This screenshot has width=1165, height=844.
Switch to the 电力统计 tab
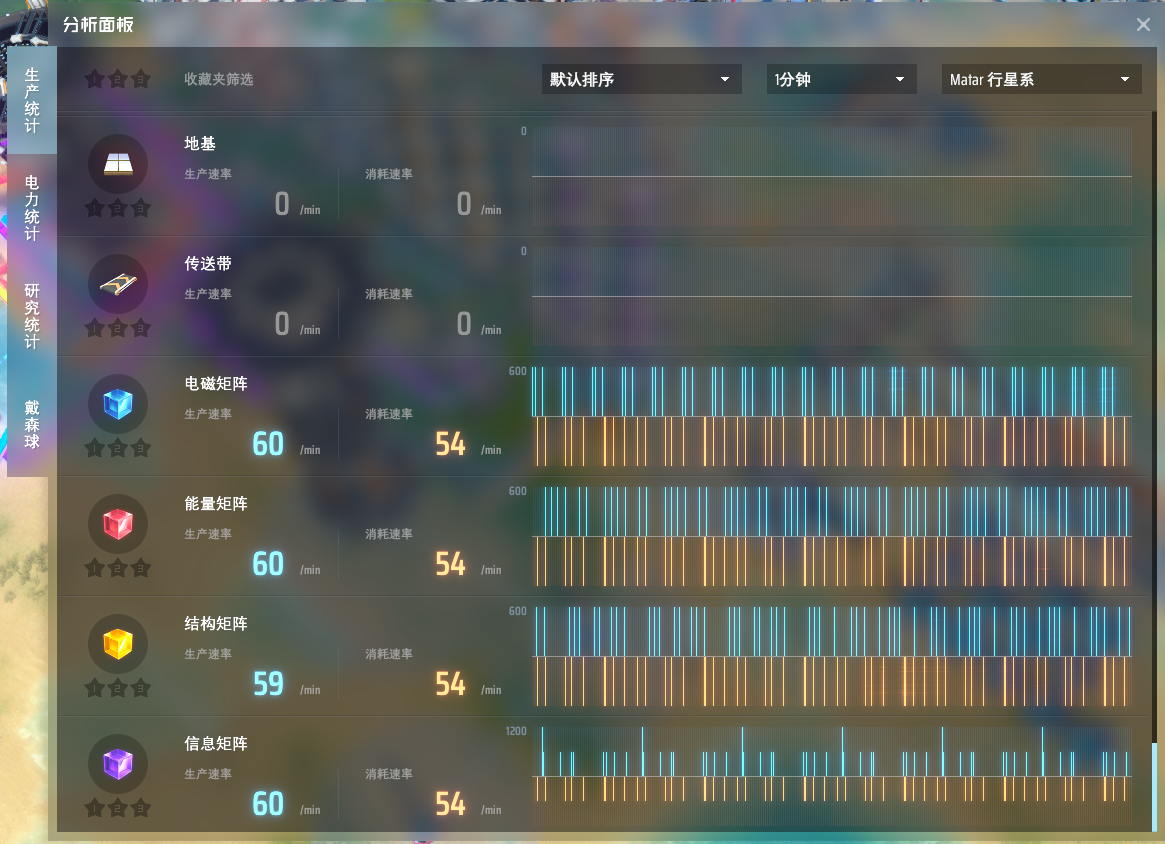32,208
